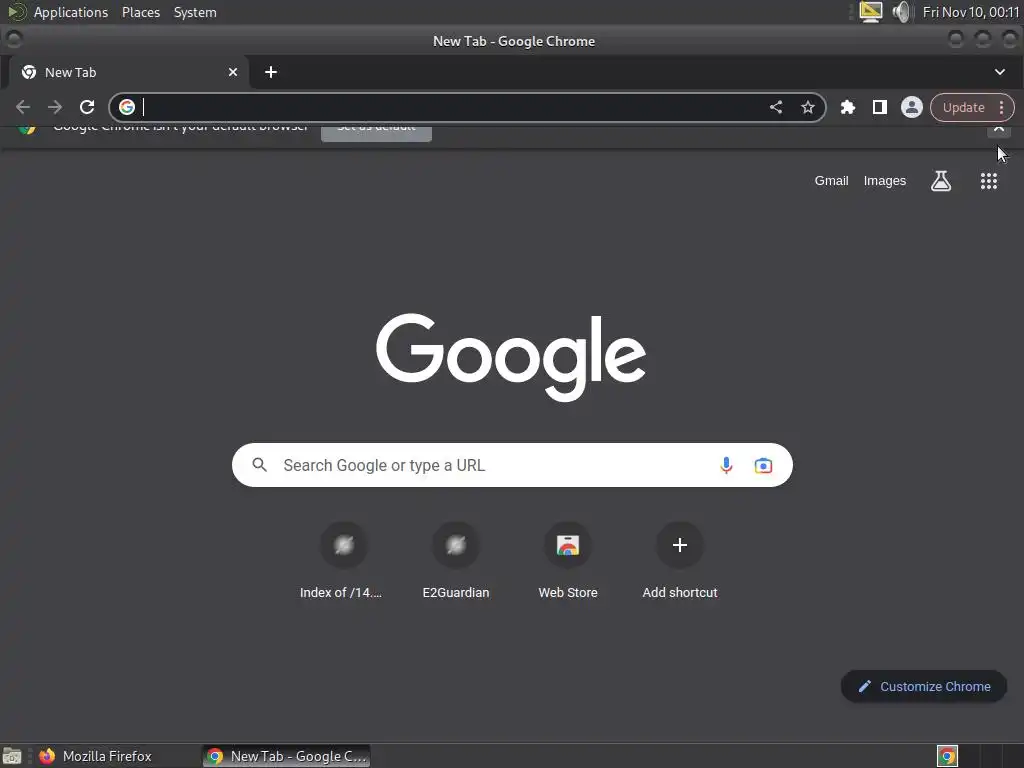Dismiss the default browser infobar
Viewport: 1024px width, 768px height.
coord(999,129)
